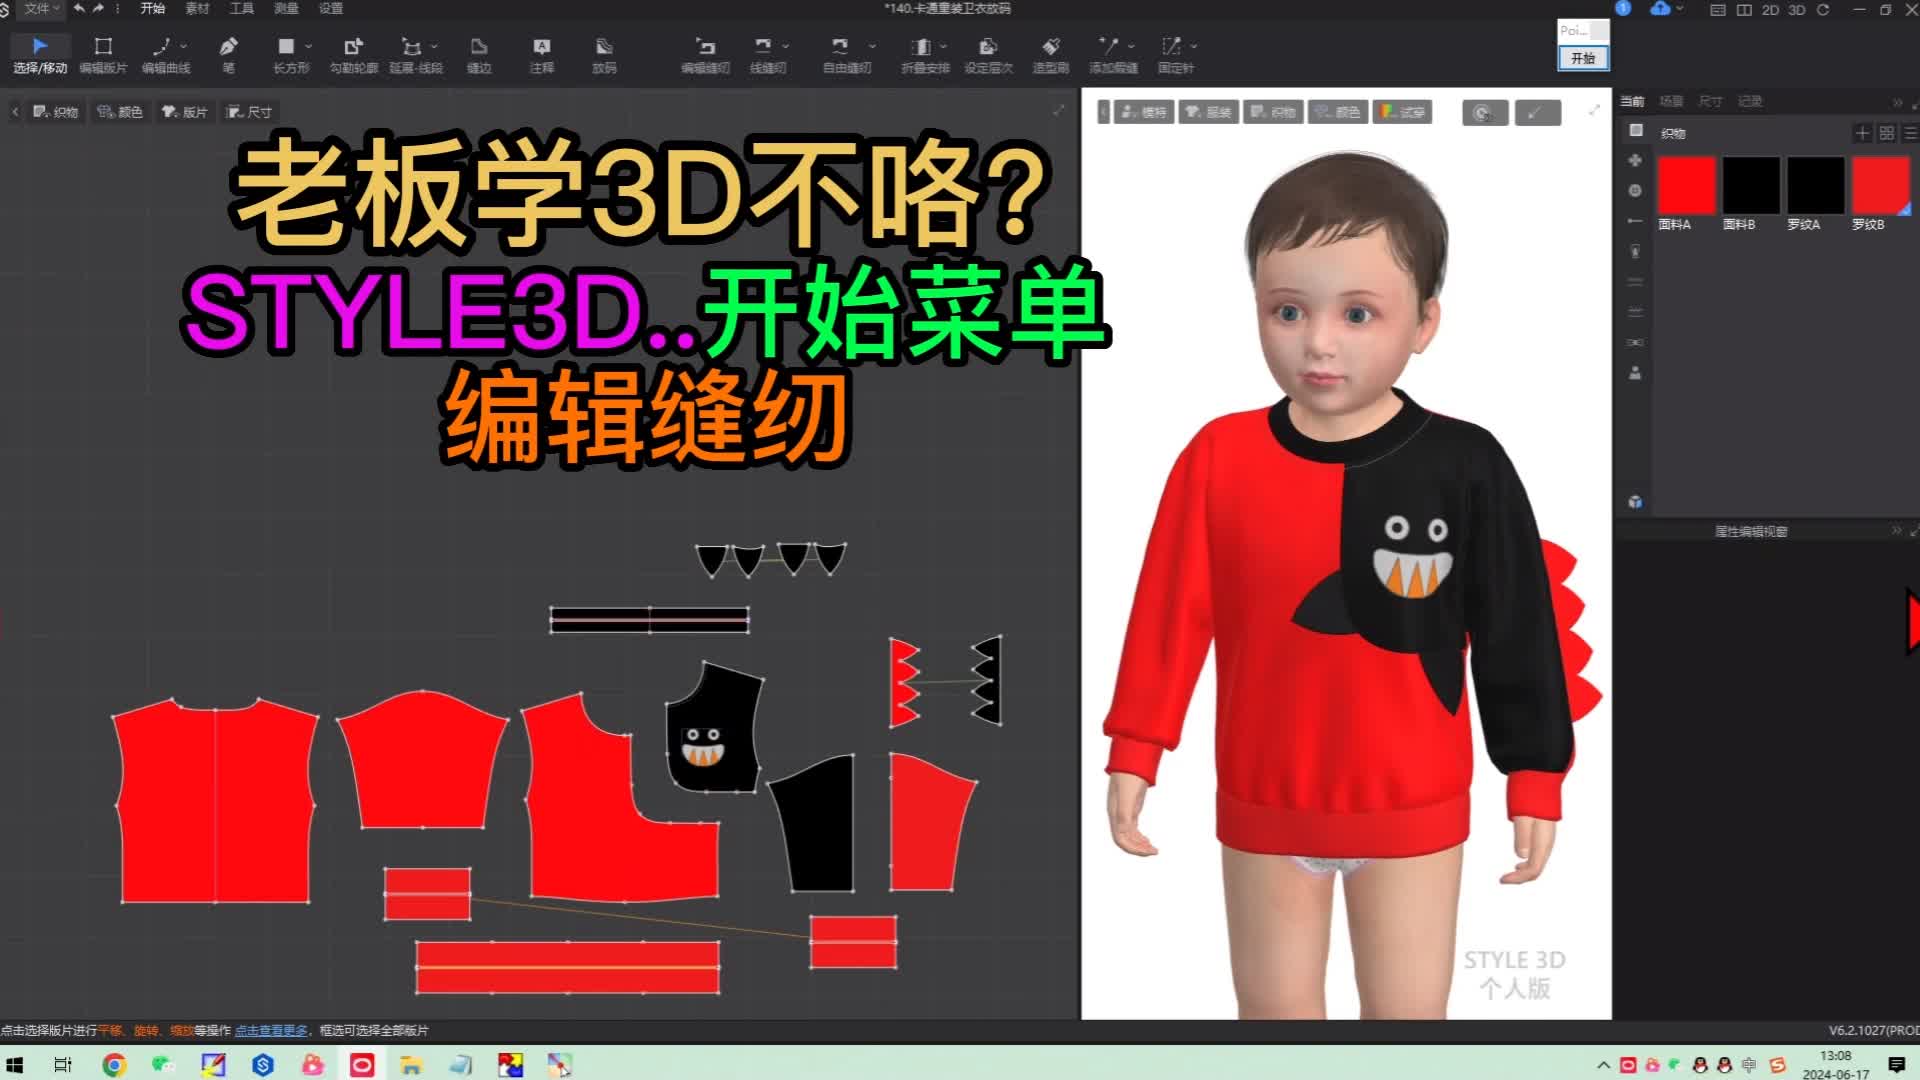Select the 缝边 seam allowance tool

[x=479, y=55]
